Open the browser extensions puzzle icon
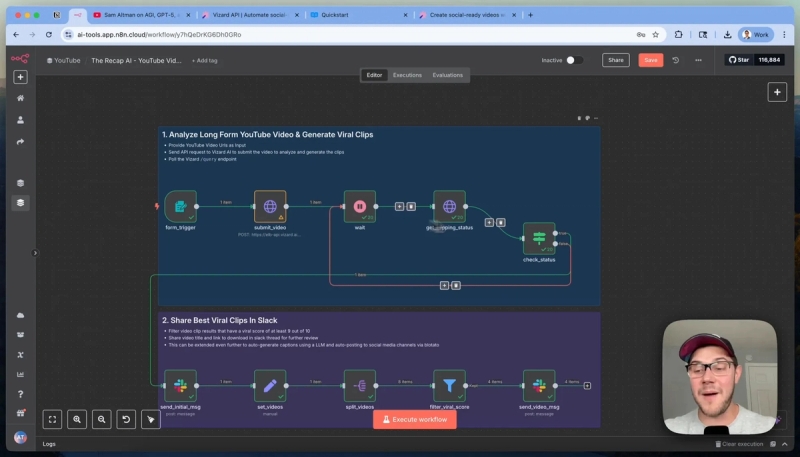Screen dimensions: 800x457 [x=678, y=35]
